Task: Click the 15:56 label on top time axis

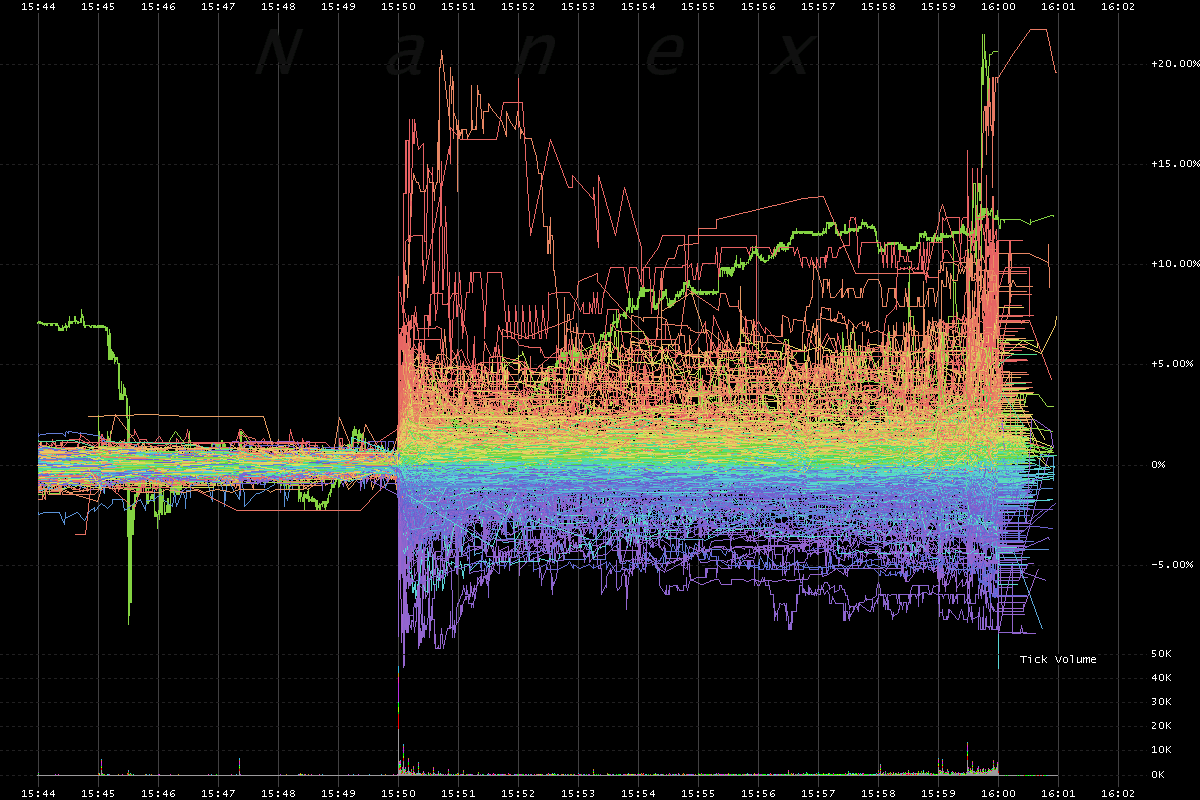Action: pos(758,6)
